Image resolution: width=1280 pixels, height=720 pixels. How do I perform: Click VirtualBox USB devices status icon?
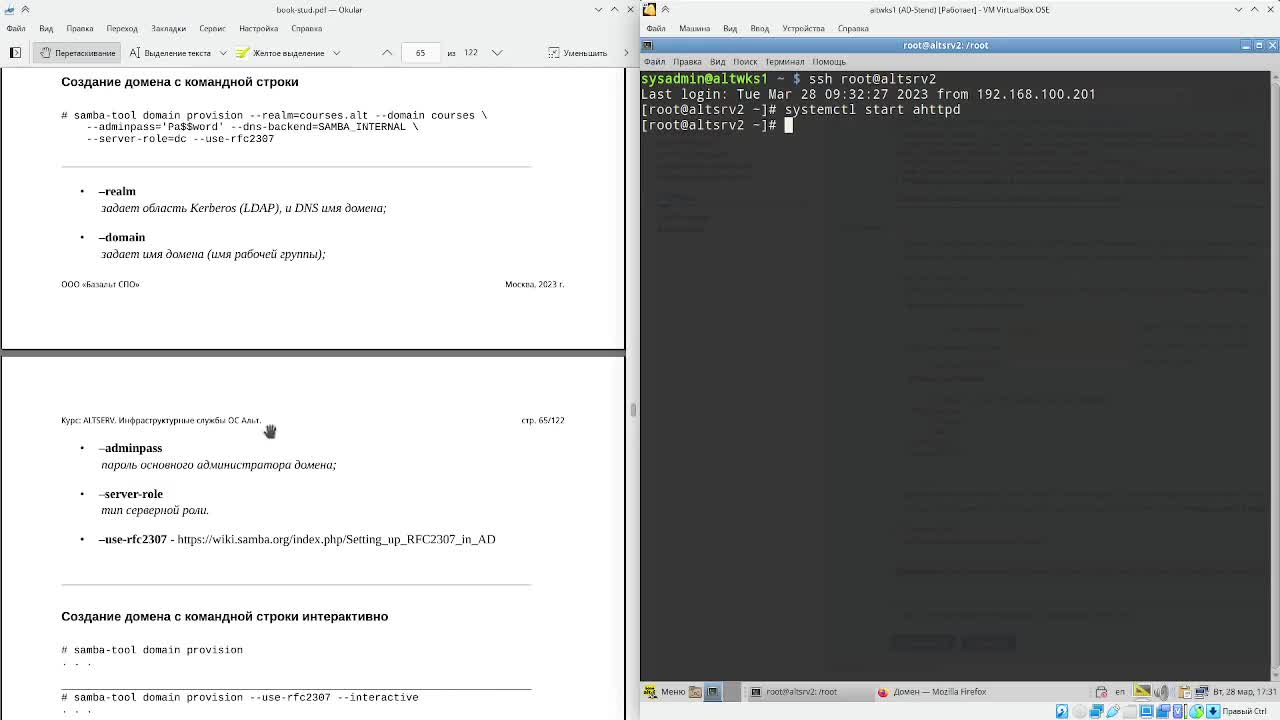point(1113,711)
